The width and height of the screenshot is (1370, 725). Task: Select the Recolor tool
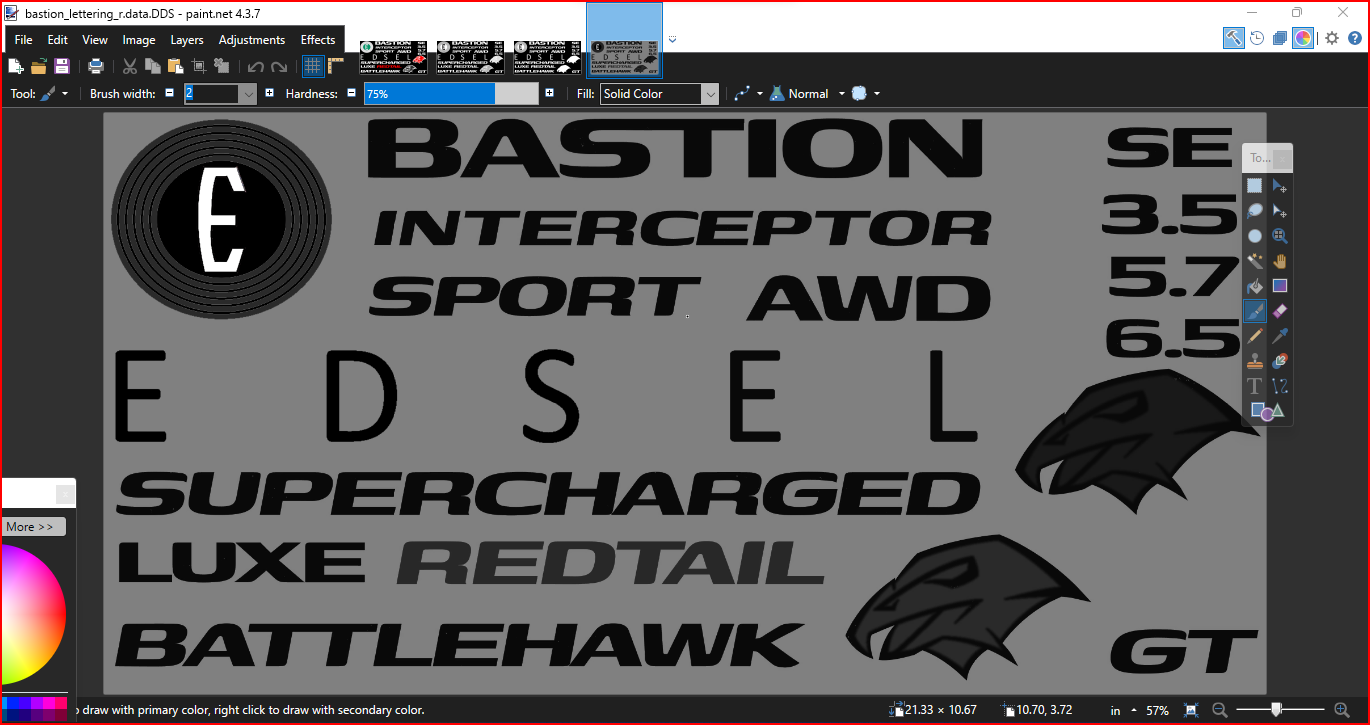pyautogui.click(x=1280, y=361)
